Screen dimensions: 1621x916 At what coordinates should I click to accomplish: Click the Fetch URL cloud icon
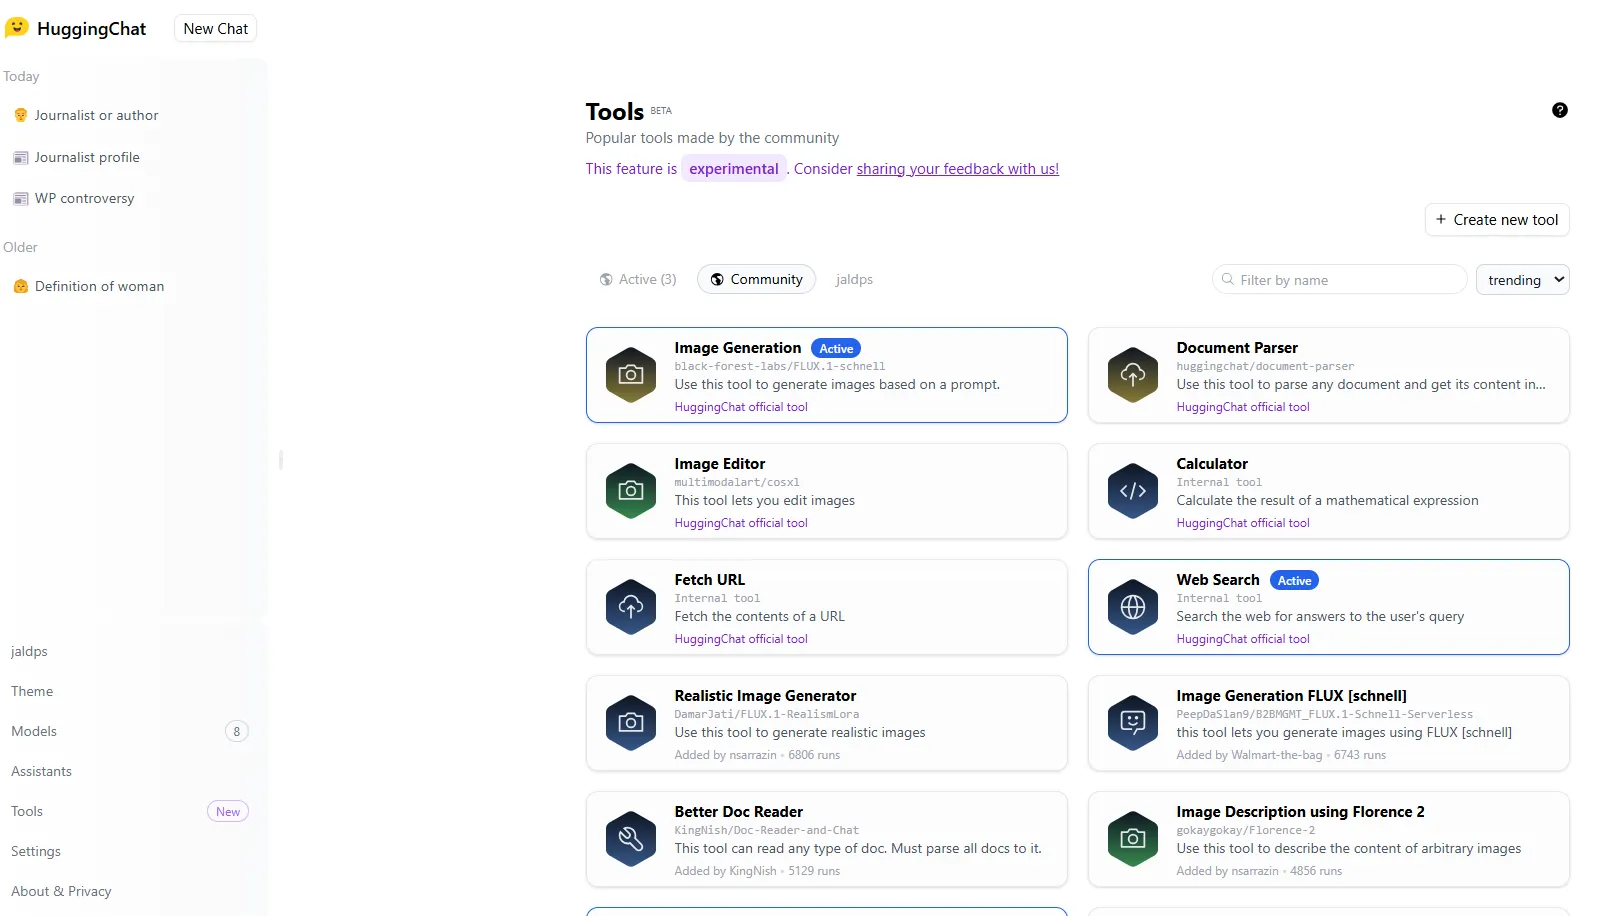[630, 607]
